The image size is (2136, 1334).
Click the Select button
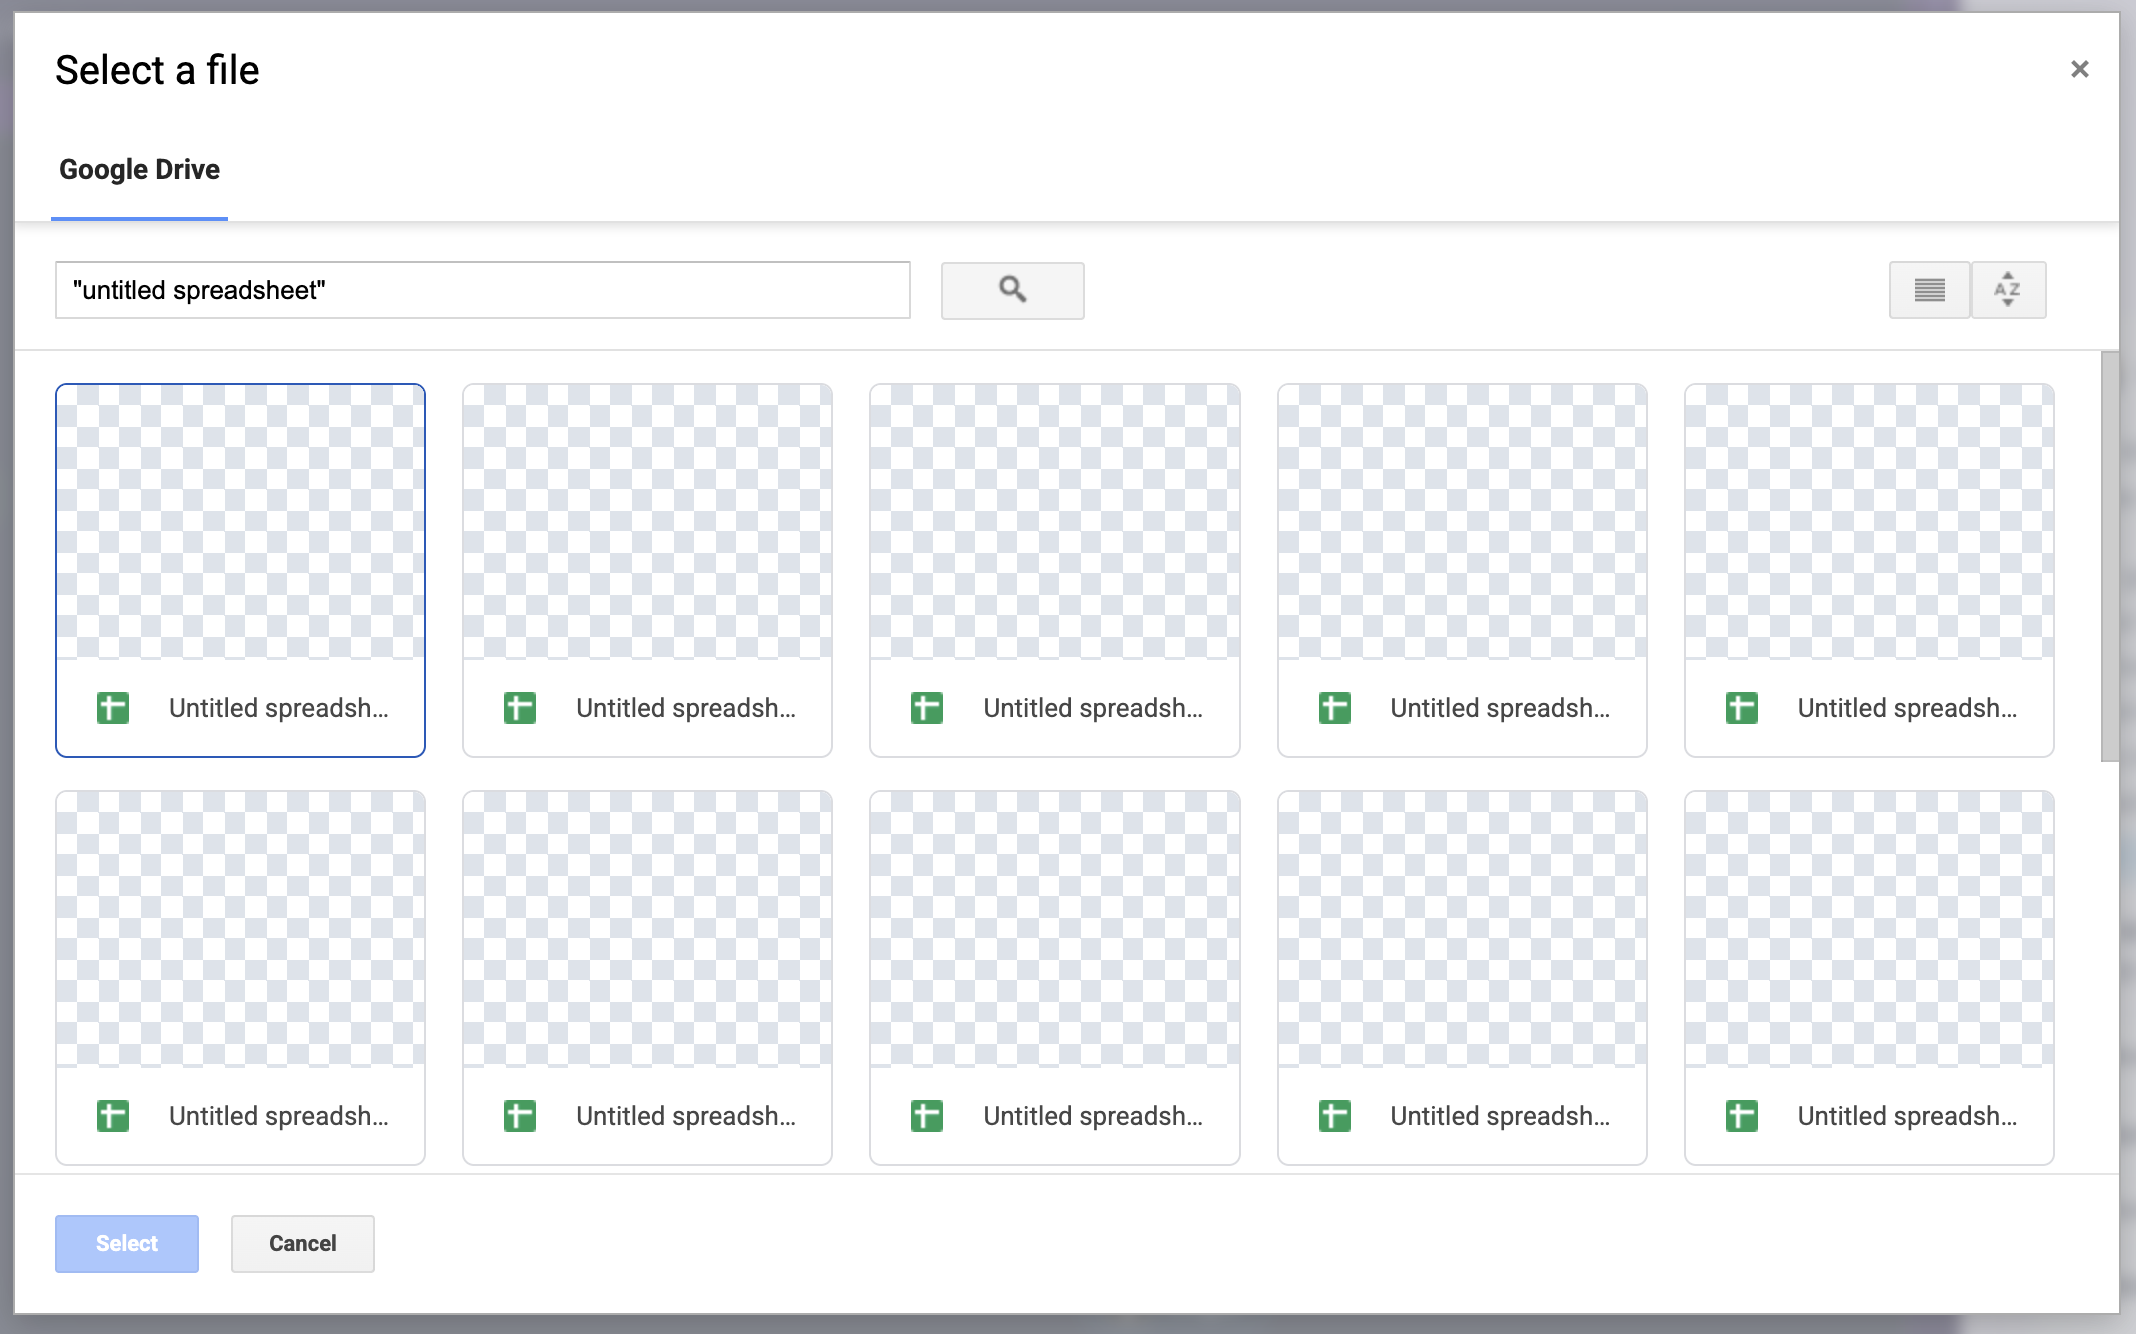127,1243
